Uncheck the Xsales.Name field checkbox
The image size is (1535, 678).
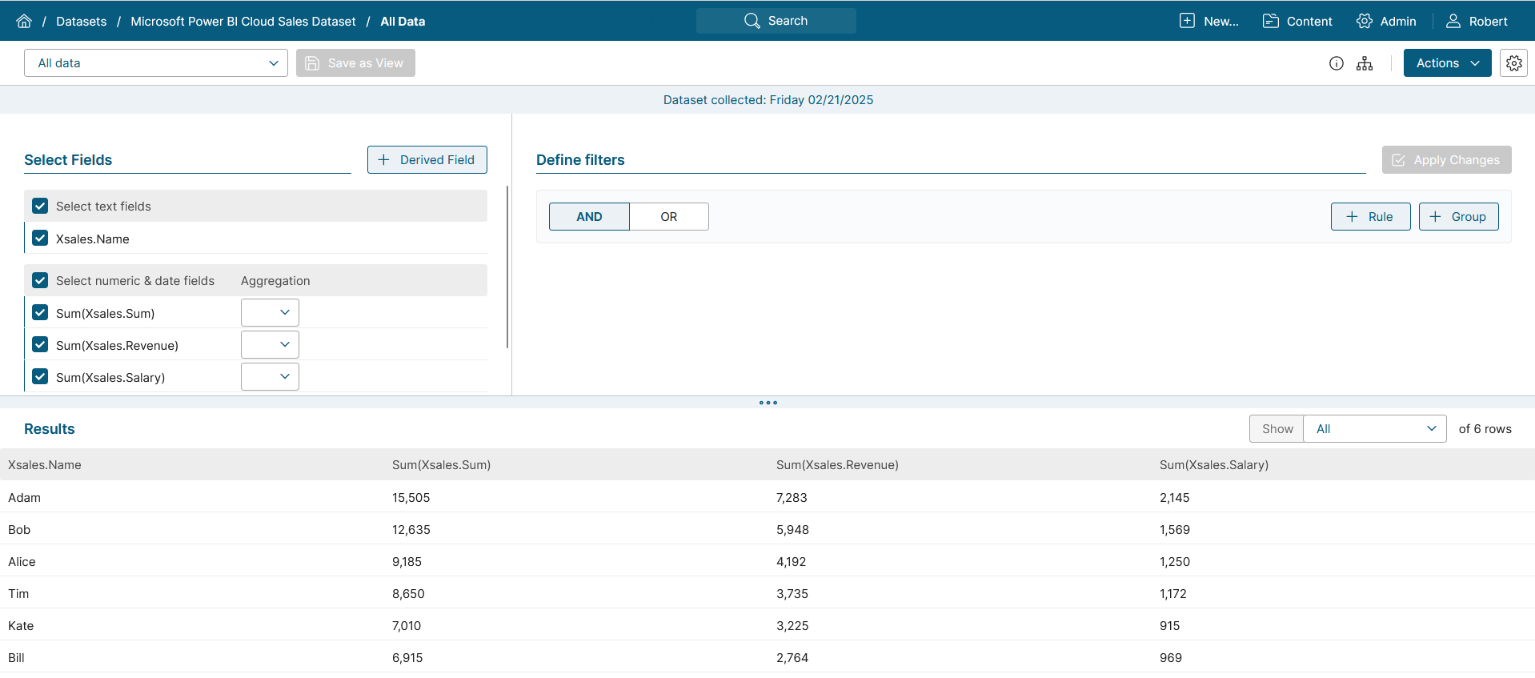tap(40, 238)
